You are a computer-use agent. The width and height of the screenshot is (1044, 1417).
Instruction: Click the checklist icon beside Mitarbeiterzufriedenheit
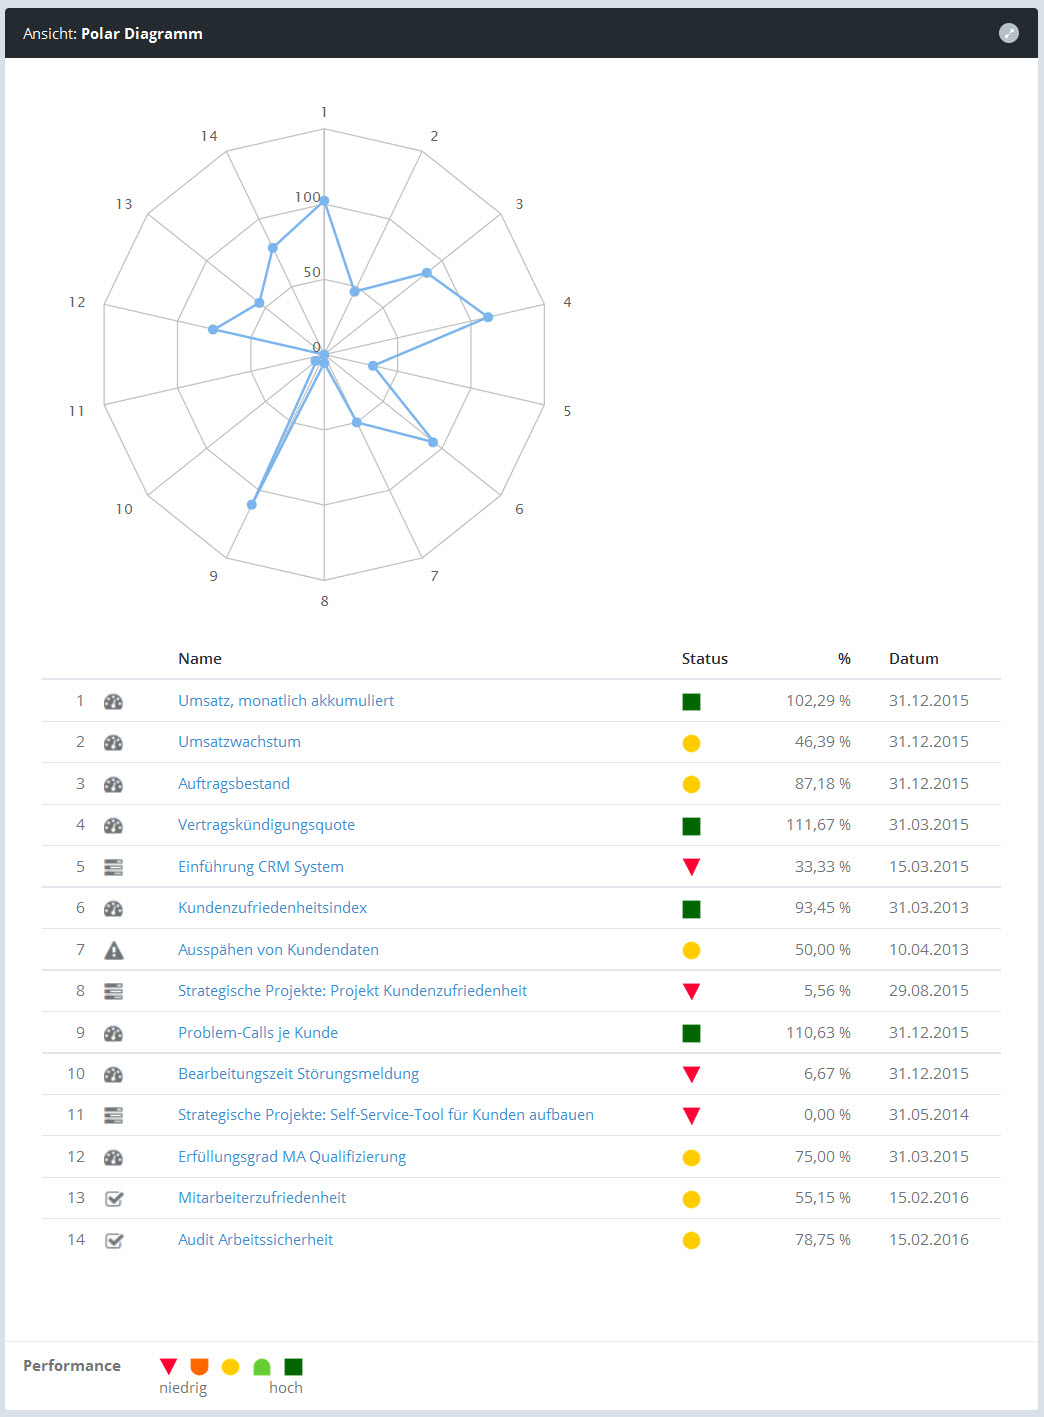click(x=114, y=1198)
